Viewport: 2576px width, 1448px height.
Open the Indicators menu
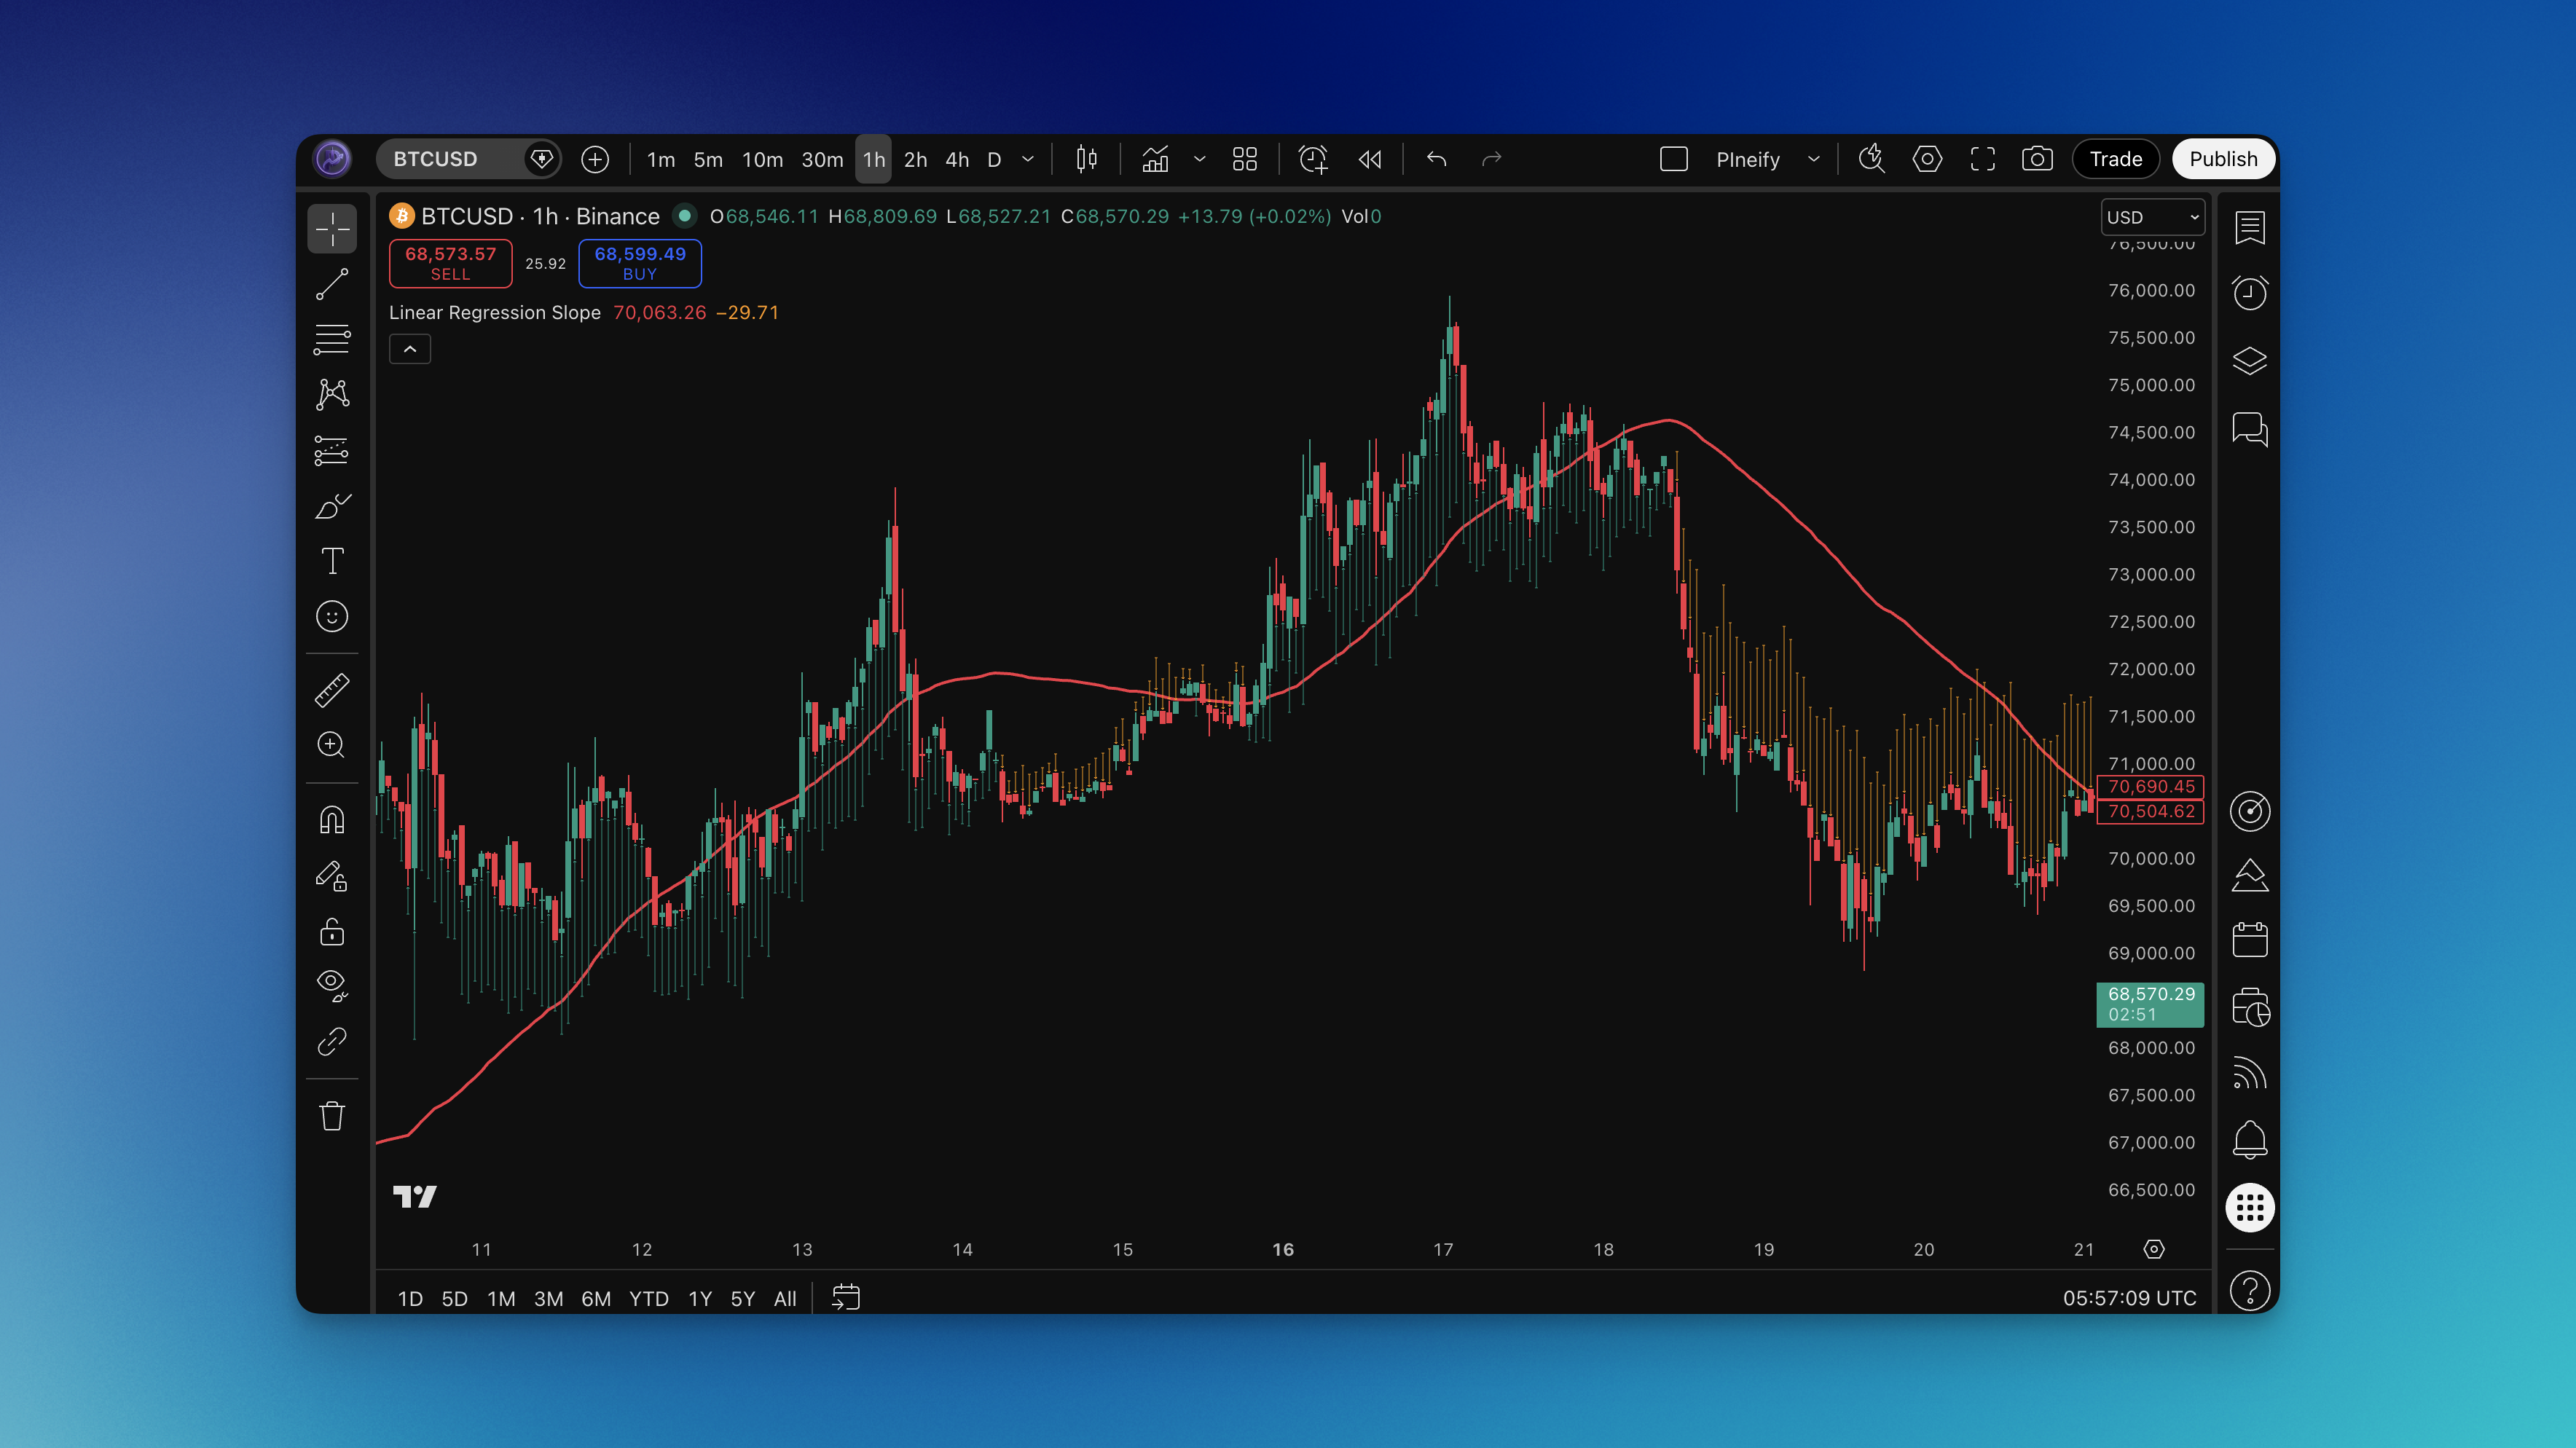(x=1155, y=159)
